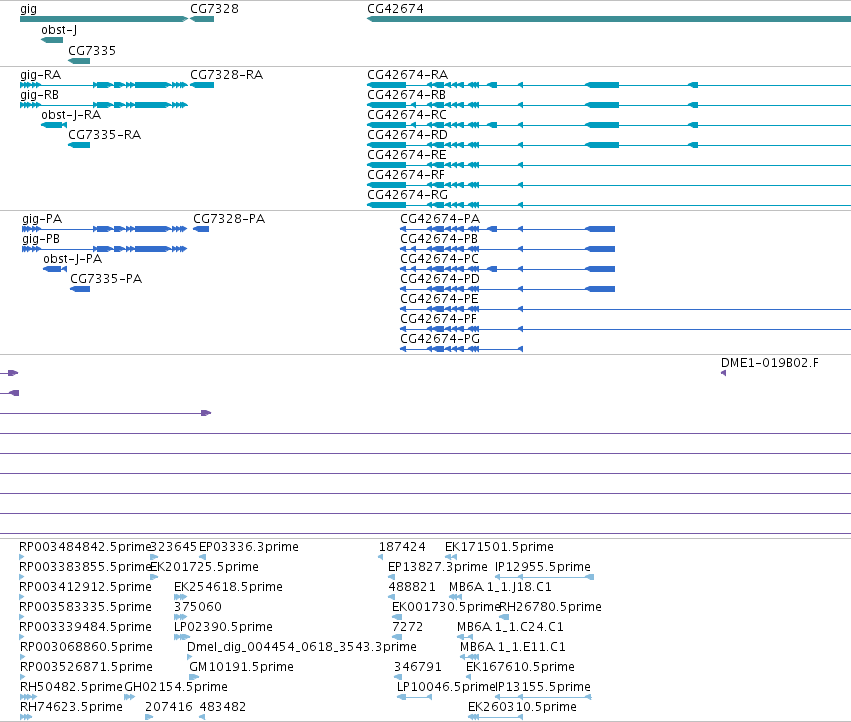The width and height of the screenshot is (851, 722).
Task: Click EST IP12955.5prime
Action: pos(543,567)
